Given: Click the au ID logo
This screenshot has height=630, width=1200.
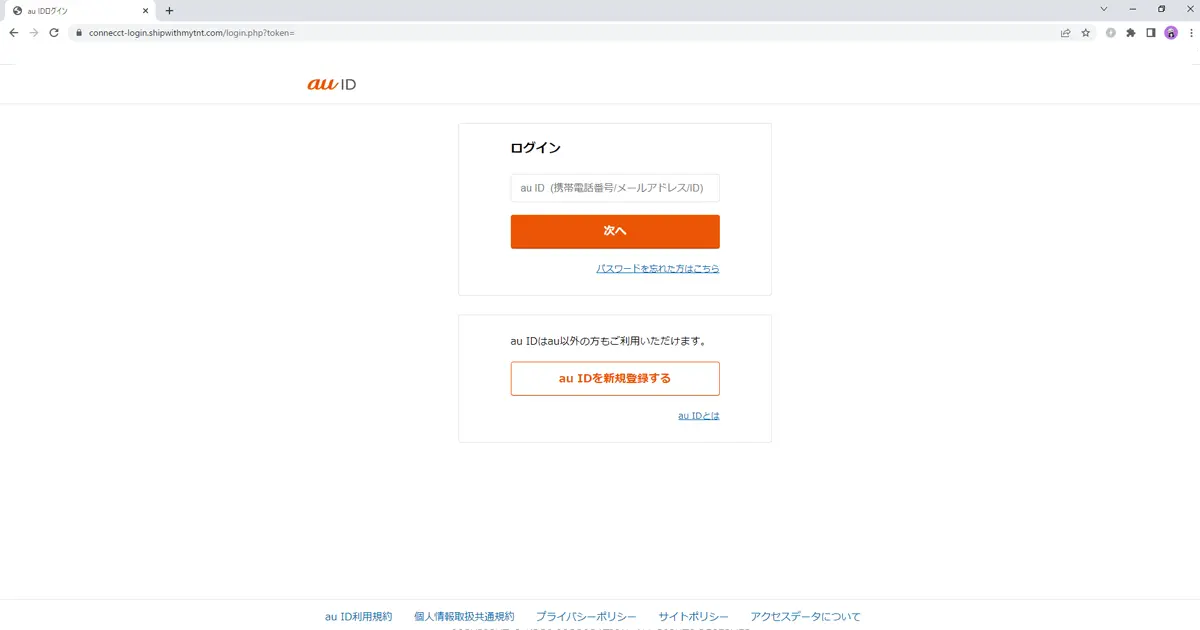Looking at the screenshot, I should coord(331,84).
